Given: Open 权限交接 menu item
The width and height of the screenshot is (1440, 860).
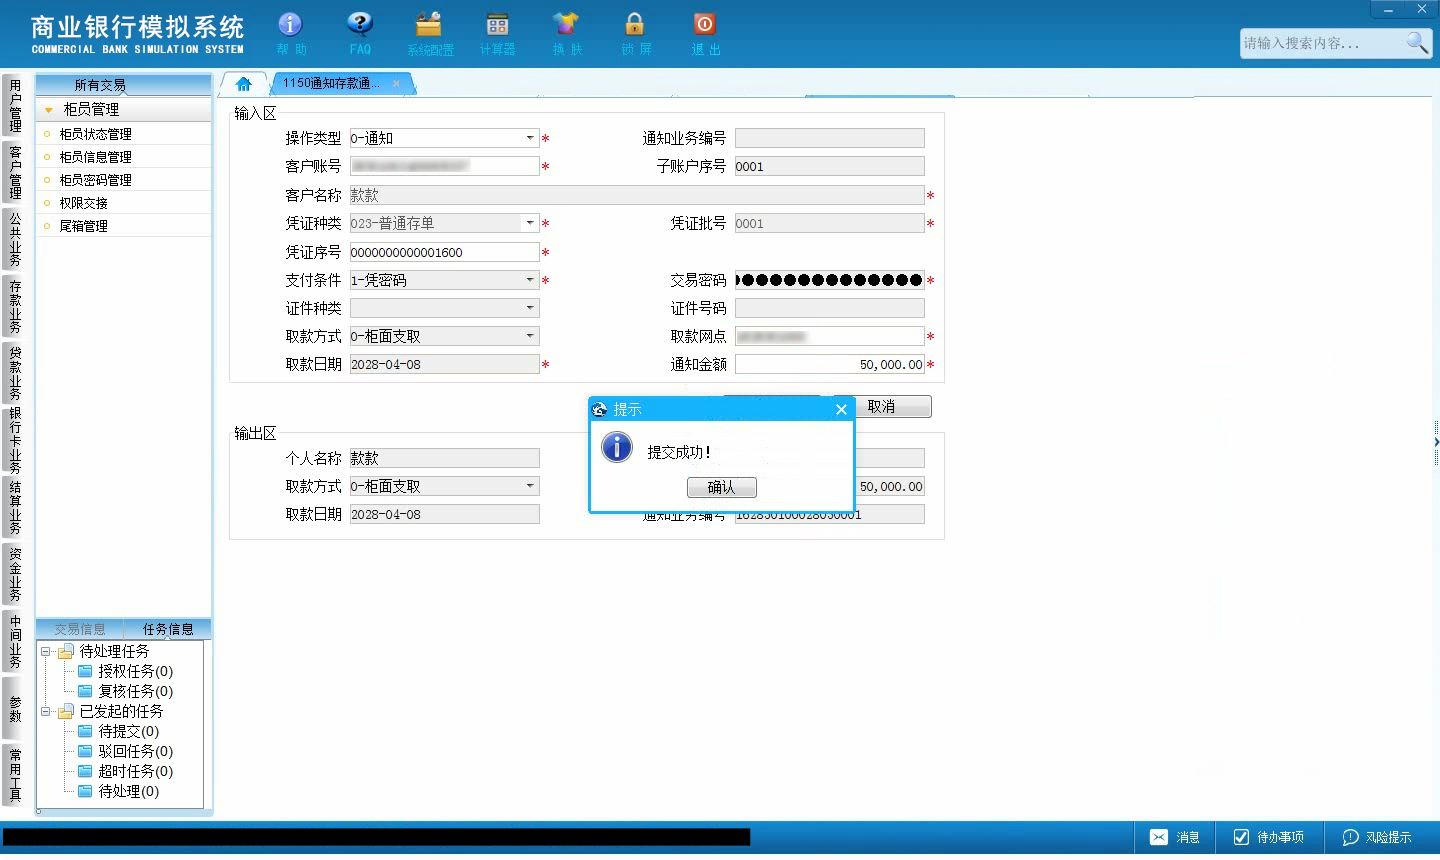Looking at the screenshot, I should (83, 203).
